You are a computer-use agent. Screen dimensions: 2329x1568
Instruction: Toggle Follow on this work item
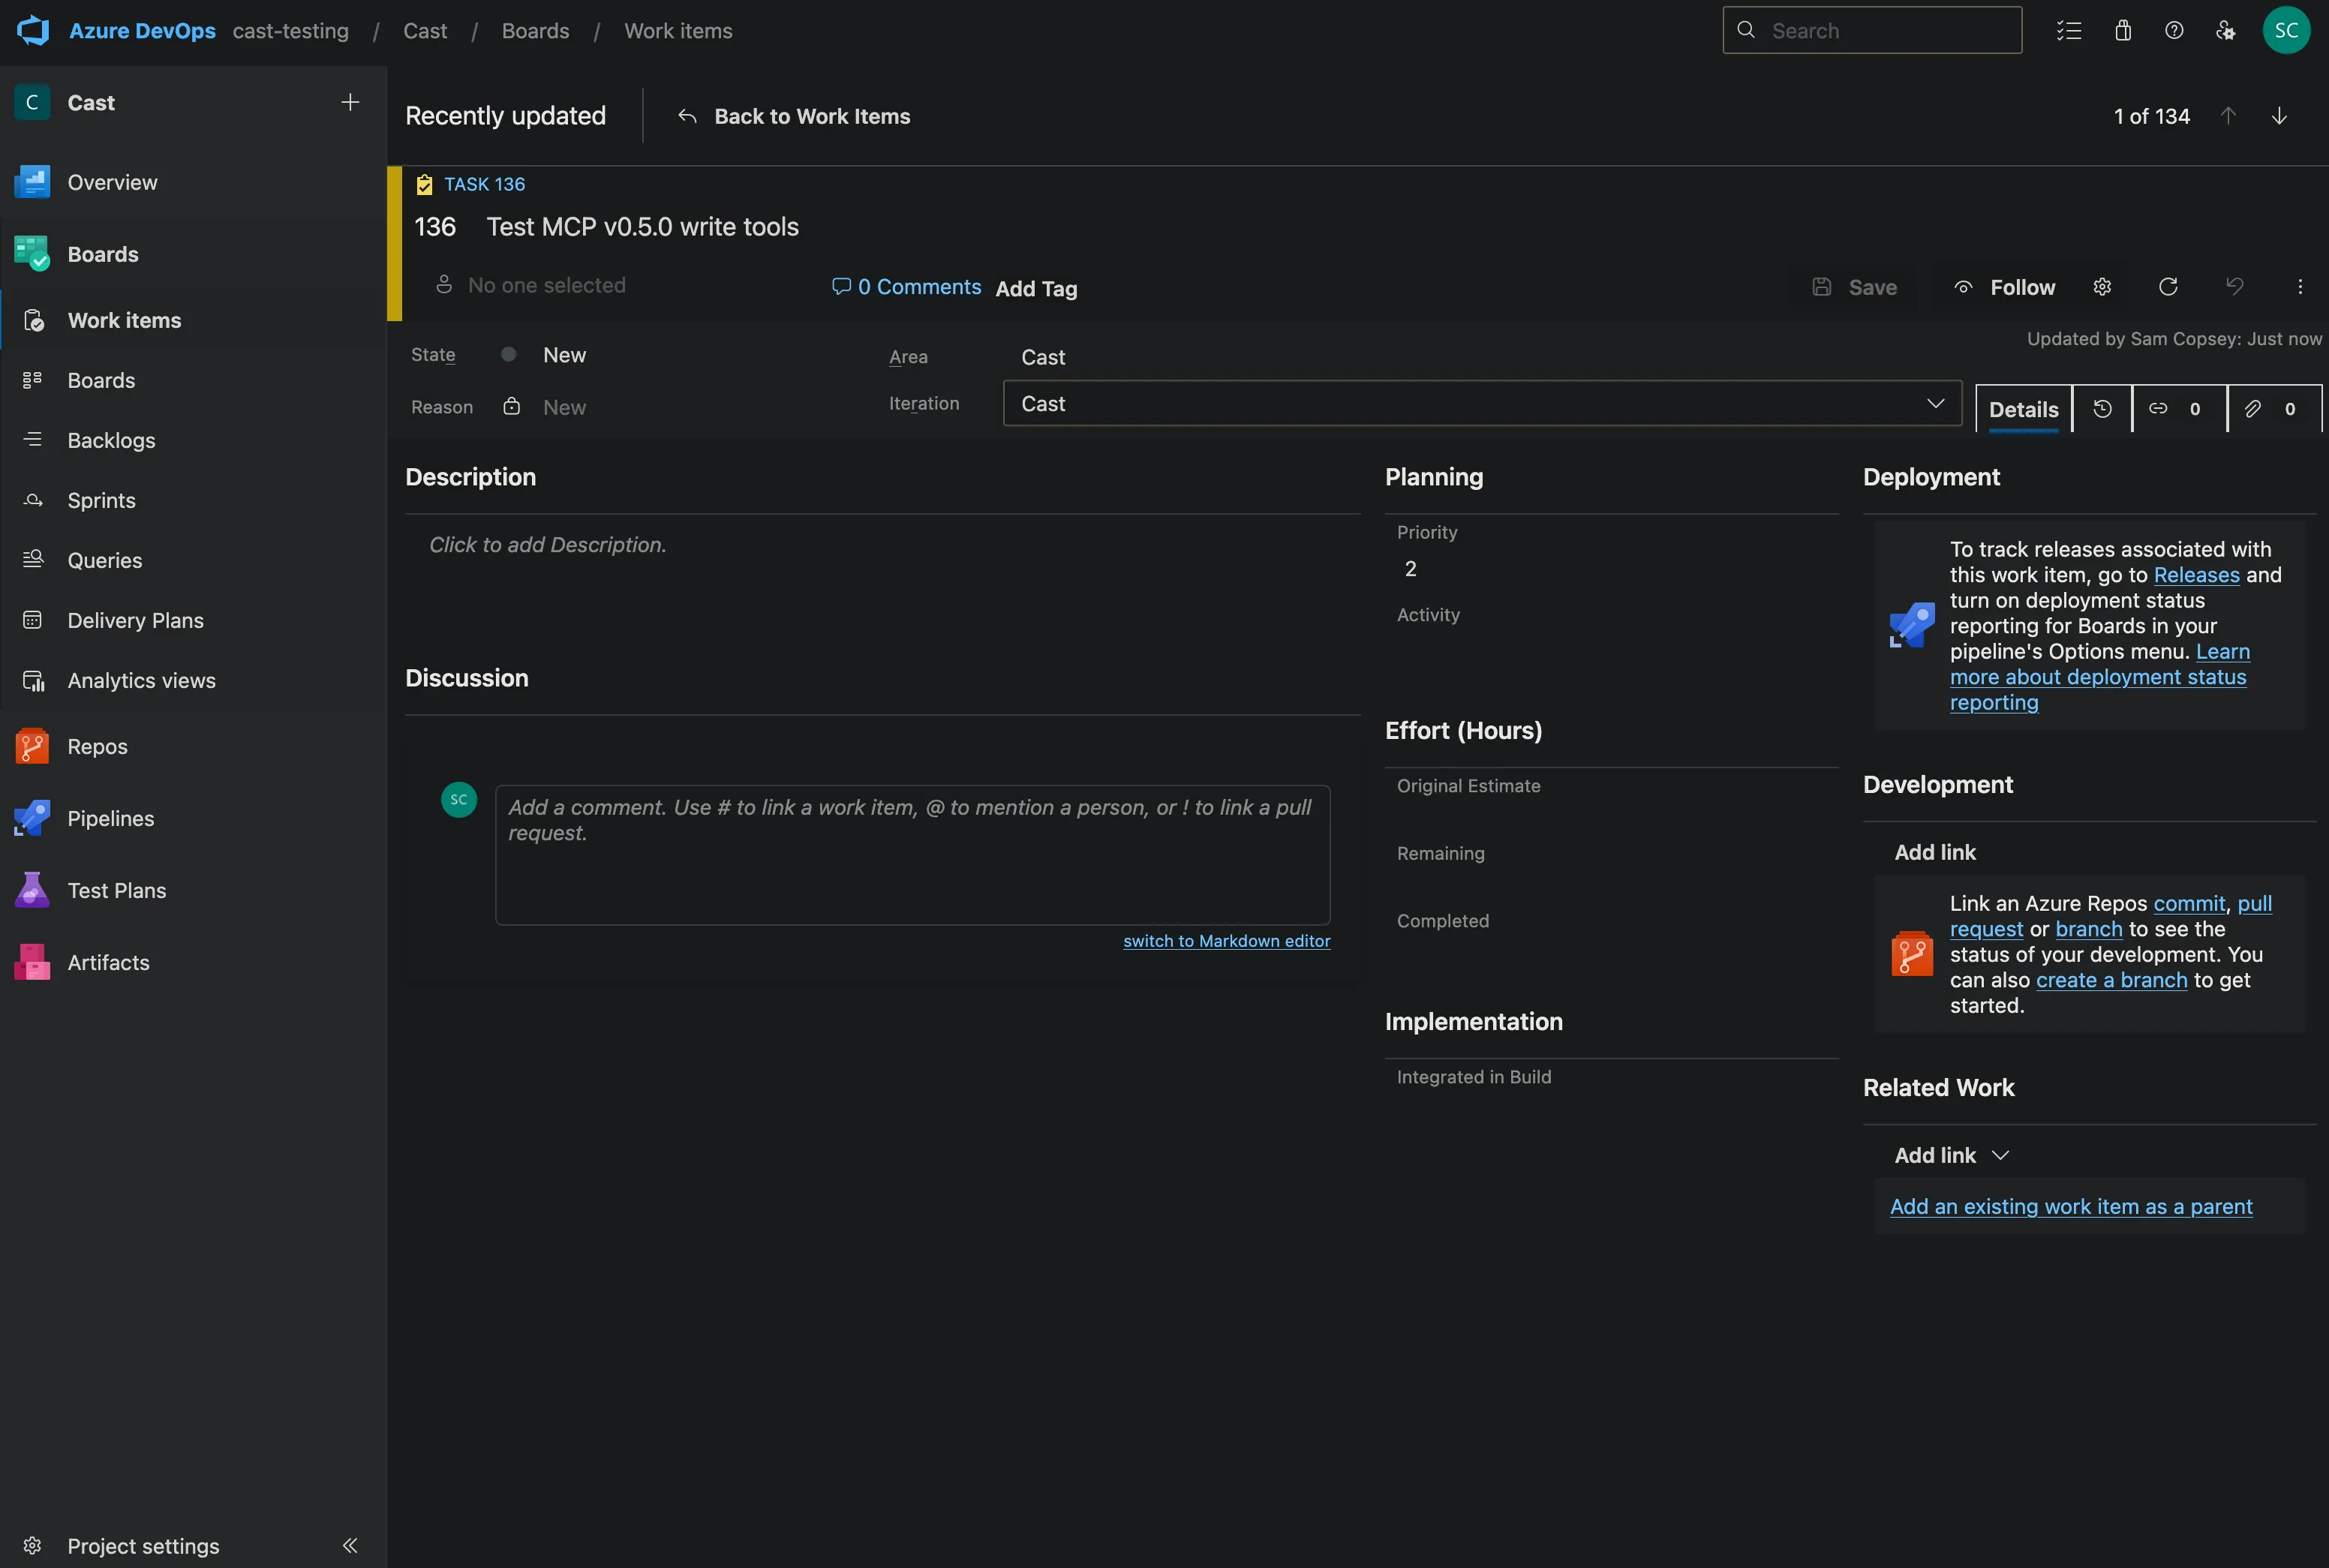tap(2004, 287)
